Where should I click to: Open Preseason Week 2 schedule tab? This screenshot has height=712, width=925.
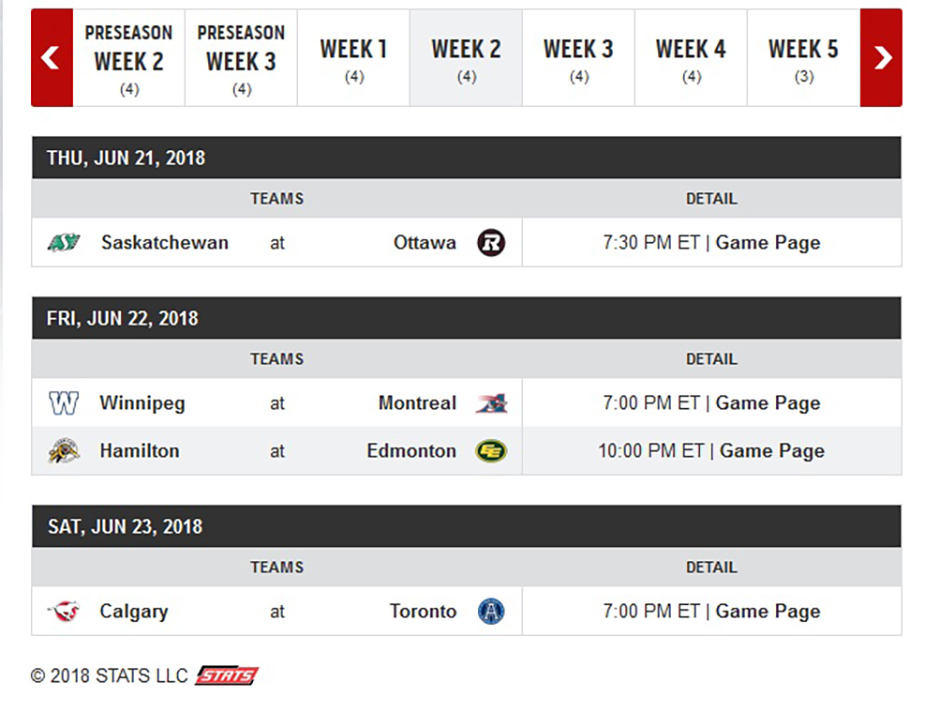pyautogui.click(x=129, y=58)
